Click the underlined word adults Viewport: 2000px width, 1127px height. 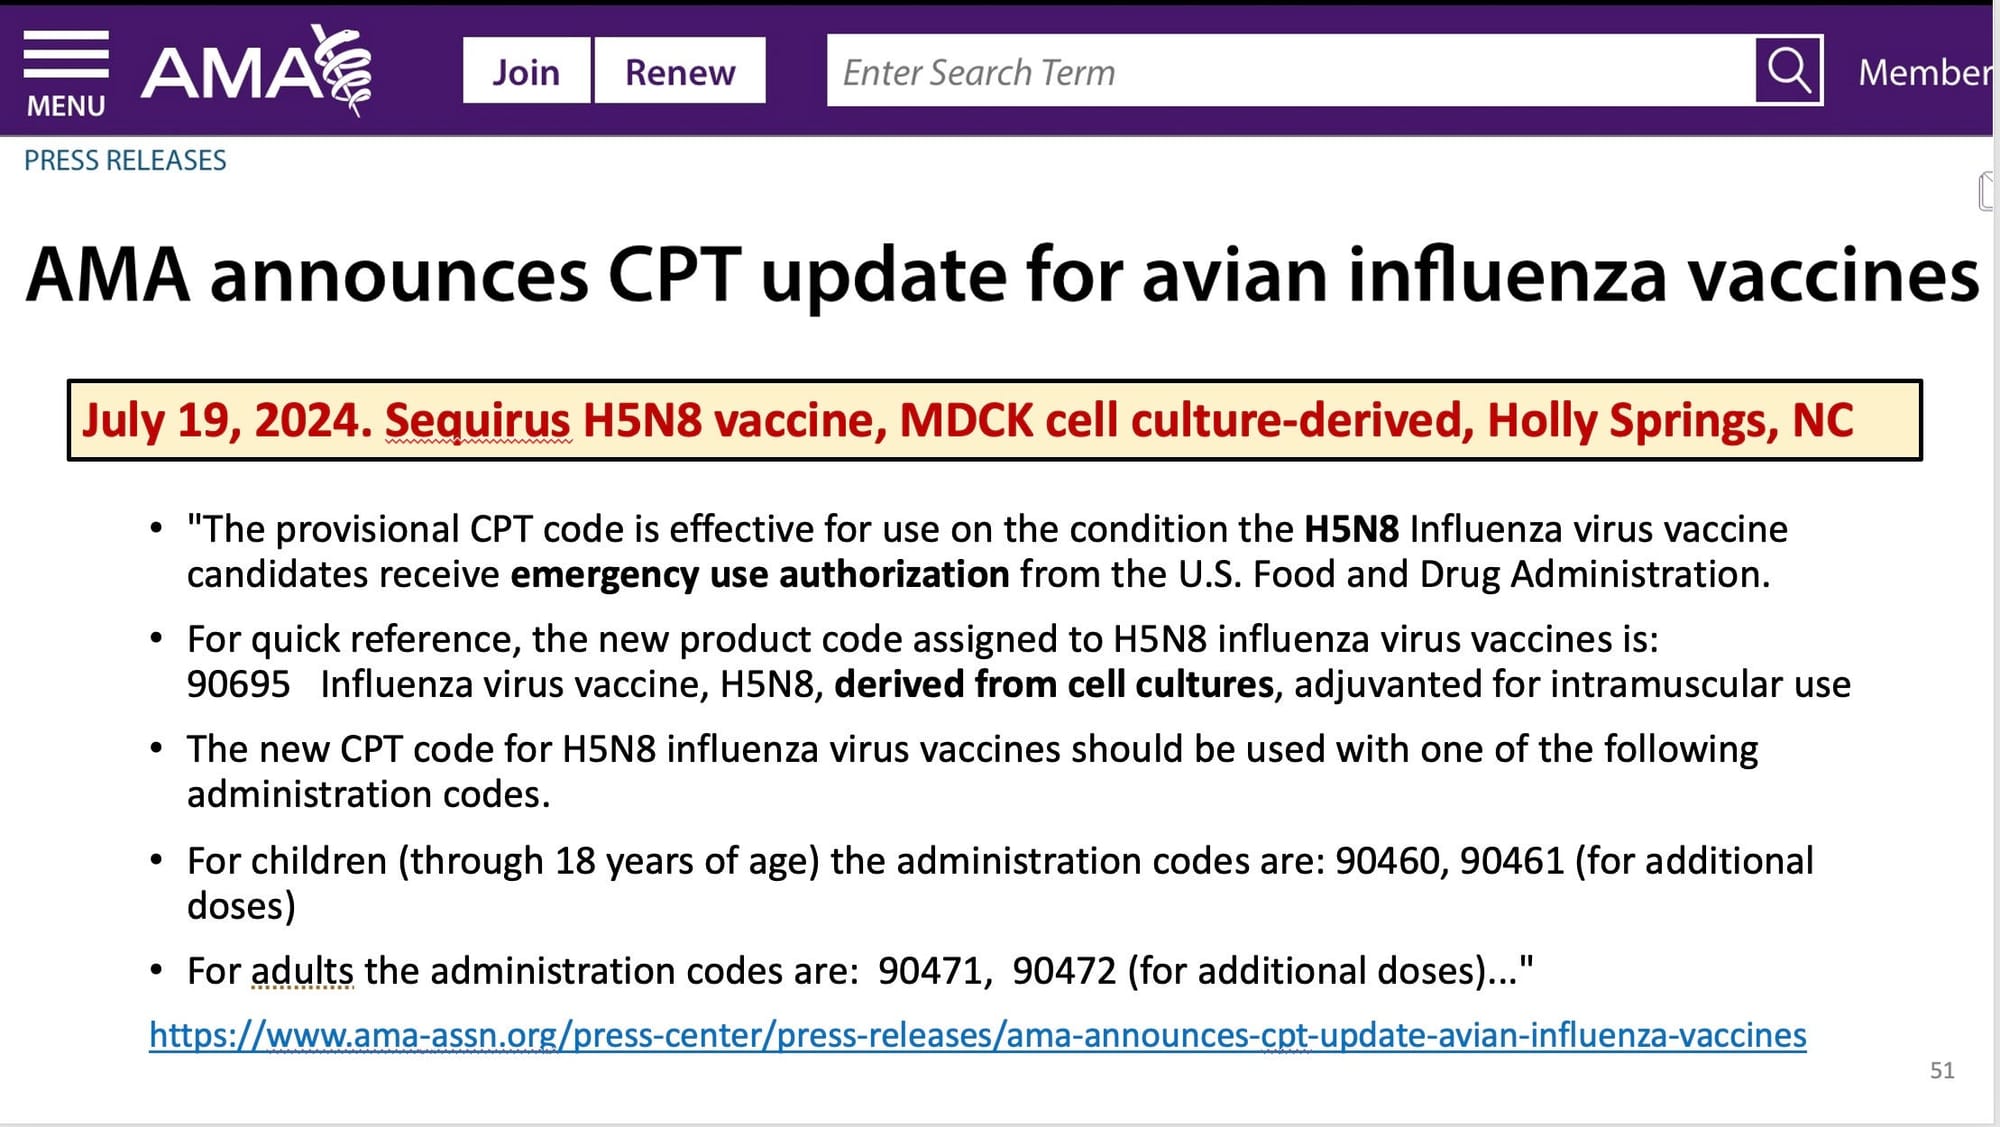coord(302,971)
